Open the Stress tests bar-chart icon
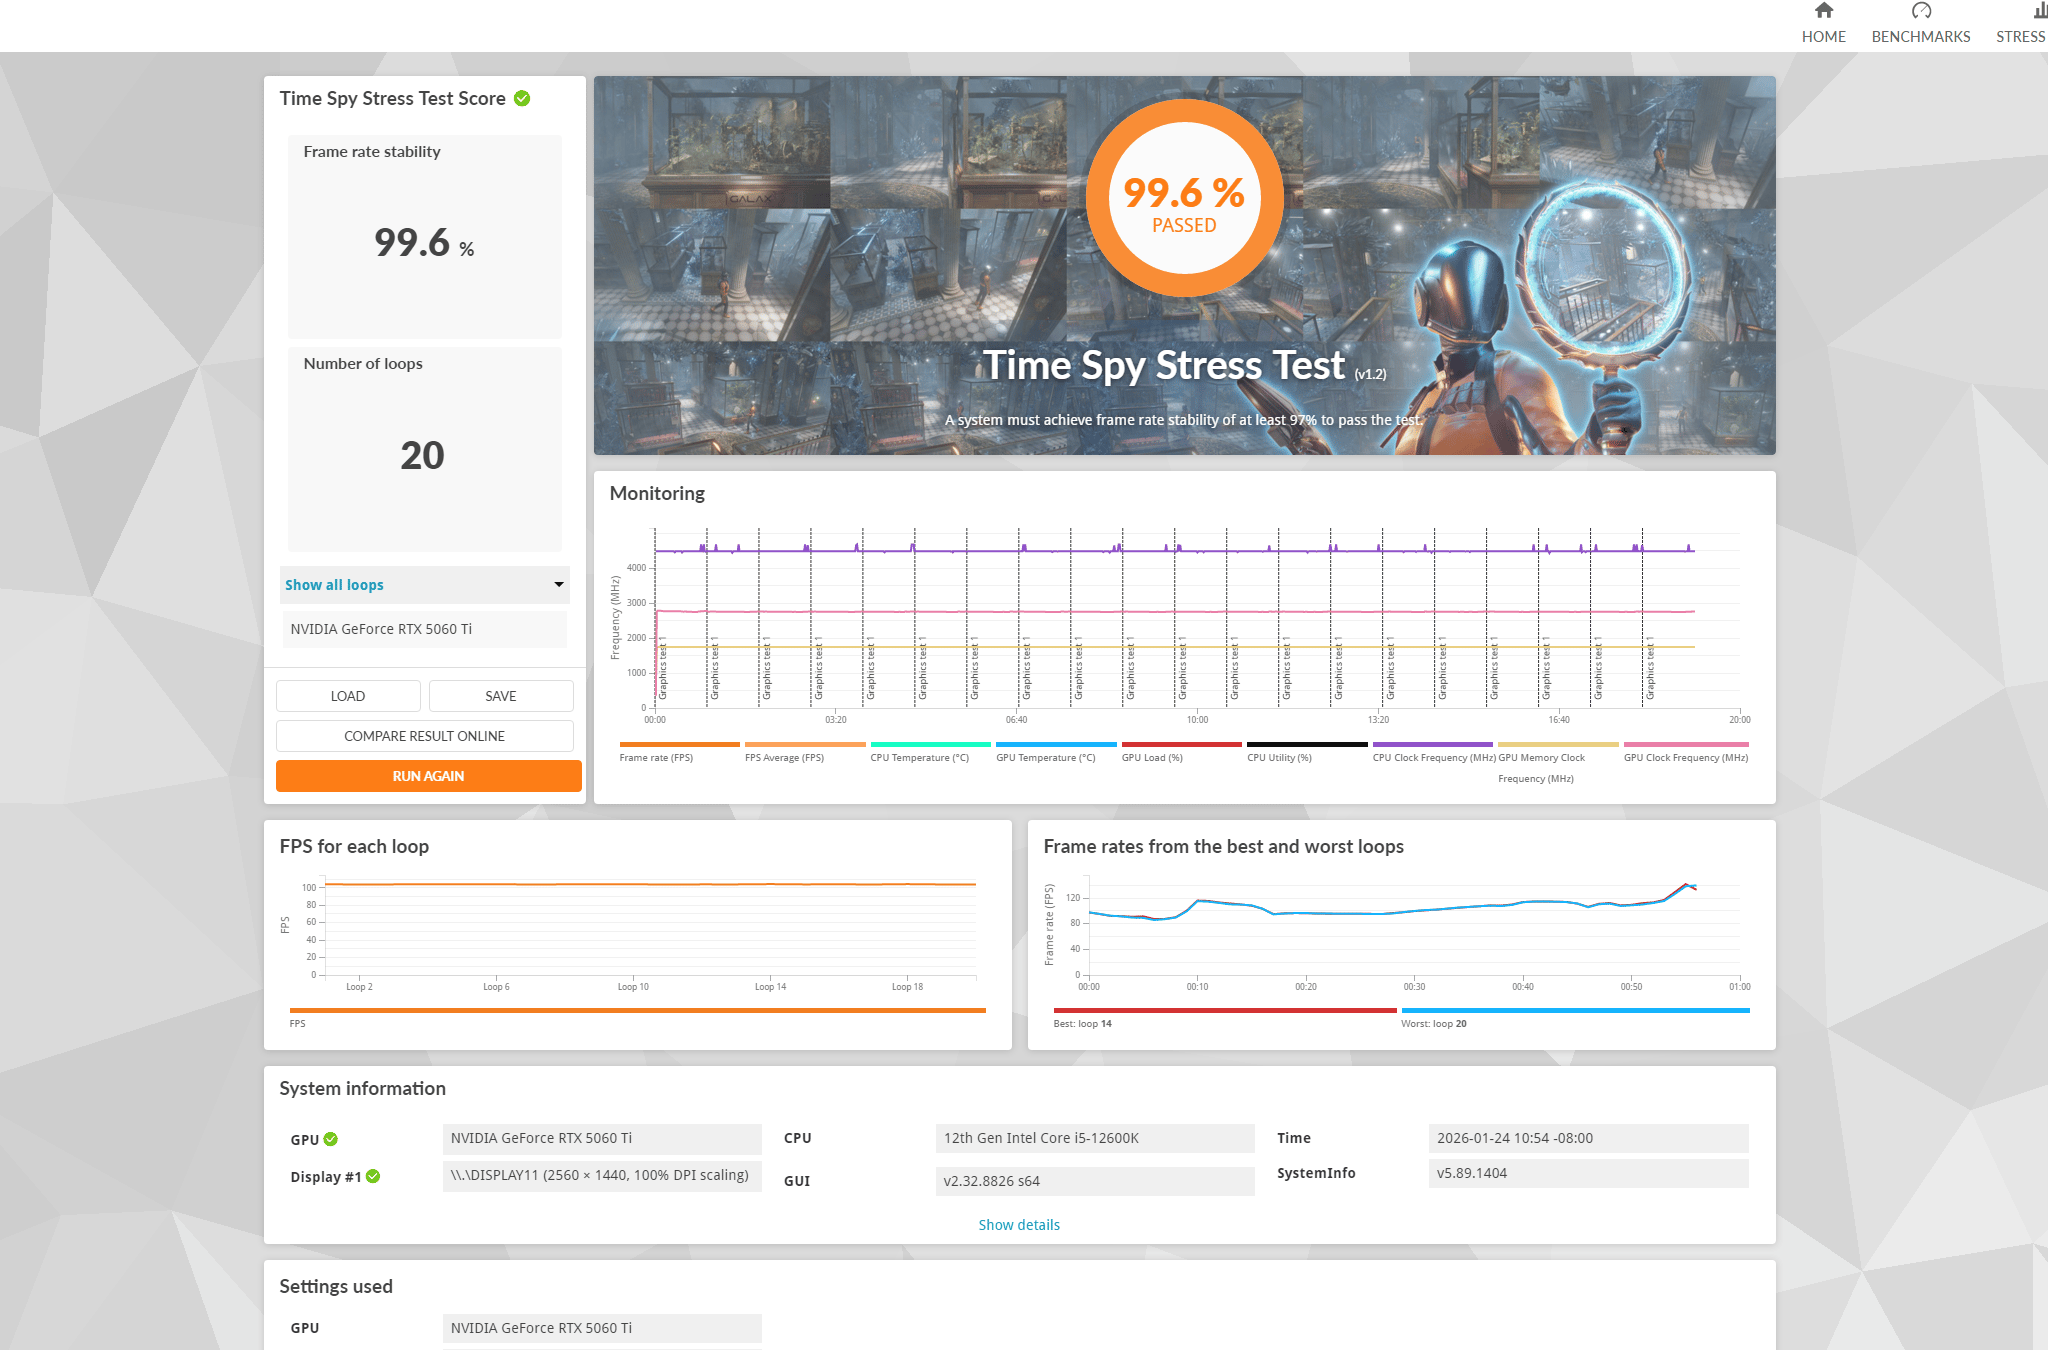Screen dimensions: 2048x1350 [x=2040, y=11]
